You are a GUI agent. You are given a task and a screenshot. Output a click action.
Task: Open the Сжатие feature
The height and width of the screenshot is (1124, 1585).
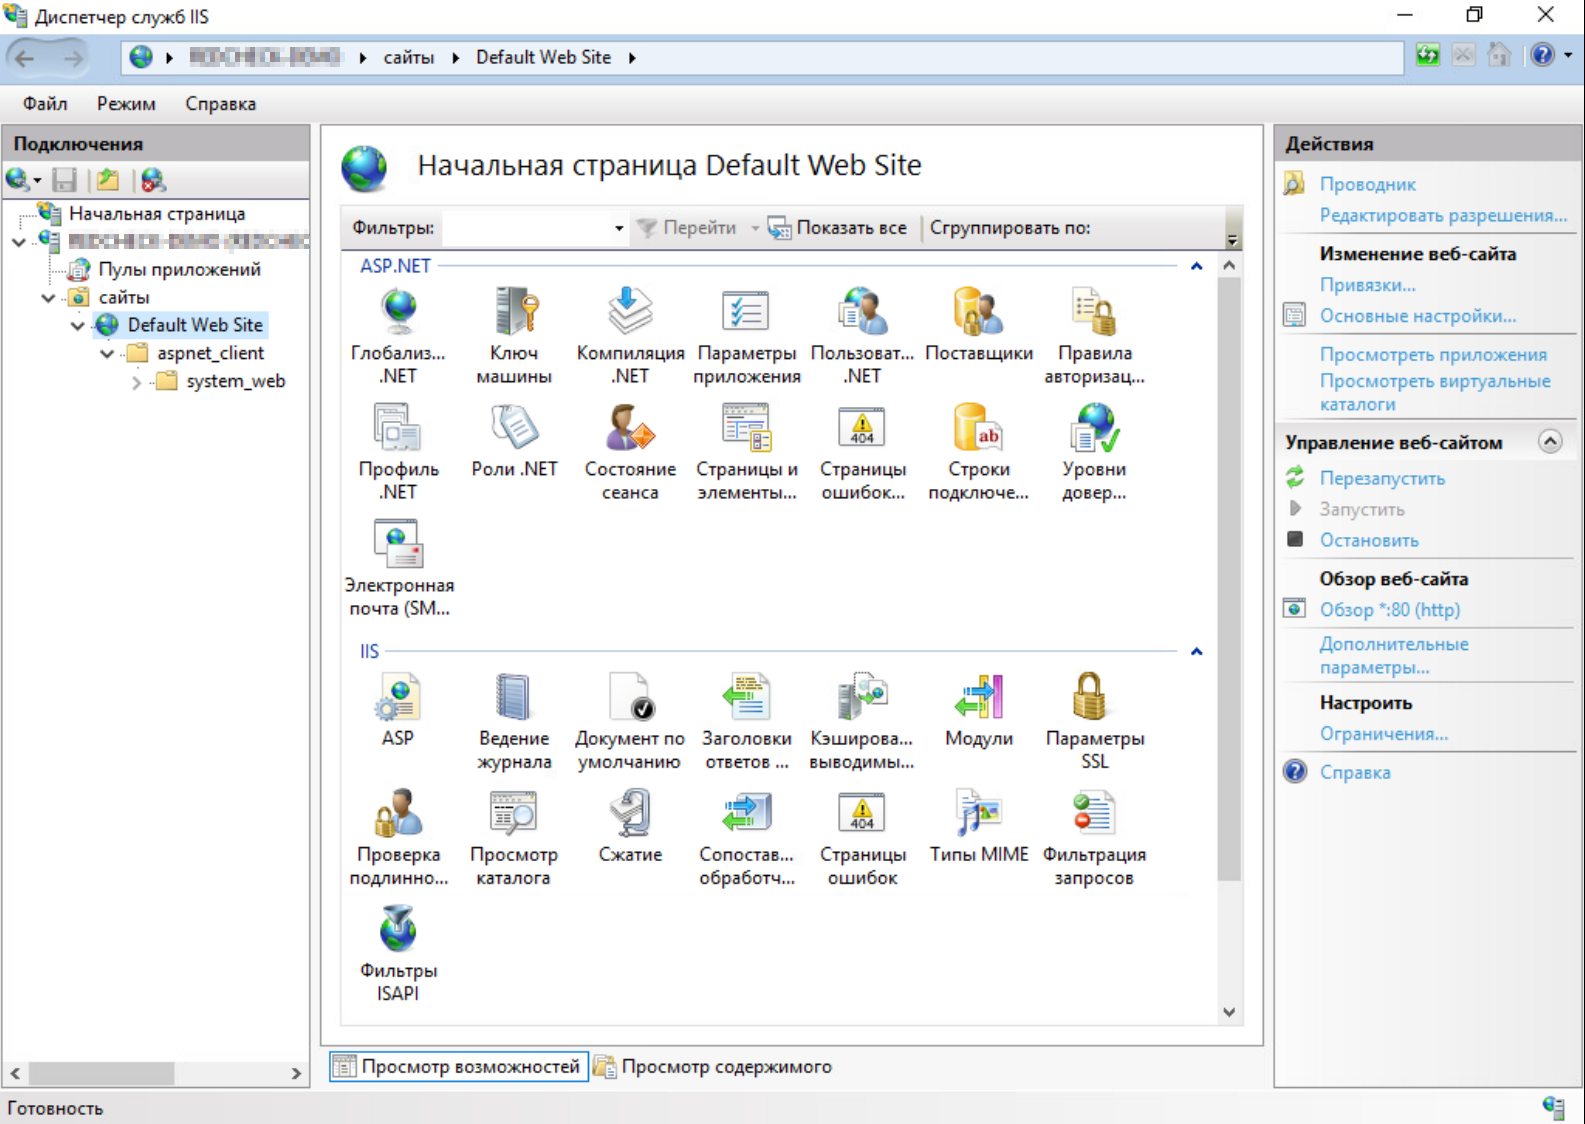[630, 825]
